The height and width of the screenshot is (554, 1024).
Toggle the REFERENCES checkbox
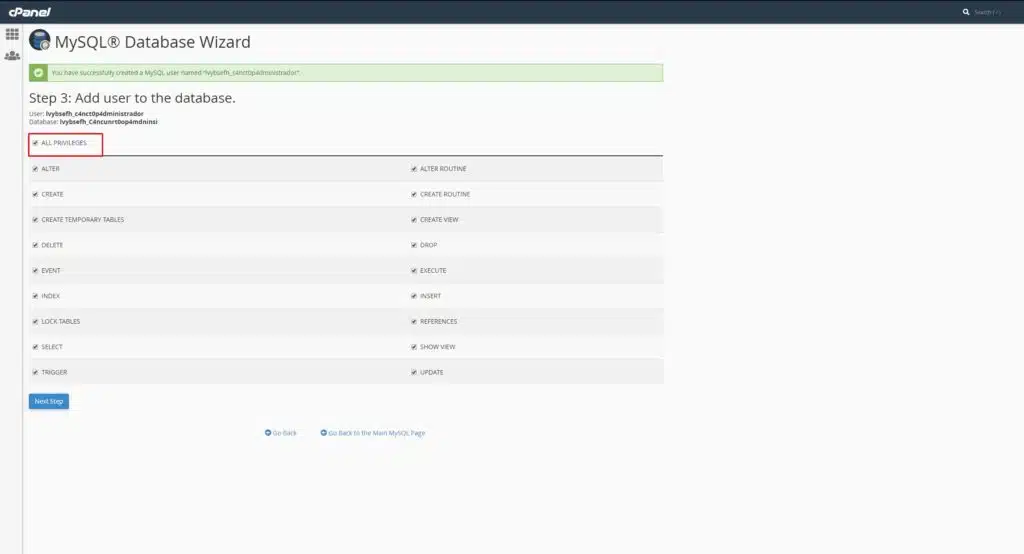tap(414, 321)
